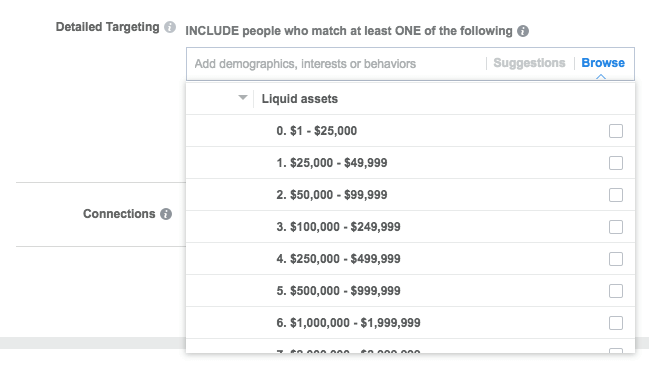Click the small caret under Browse
The width and height of the screenshot is (649, 365).
(601, 77)
